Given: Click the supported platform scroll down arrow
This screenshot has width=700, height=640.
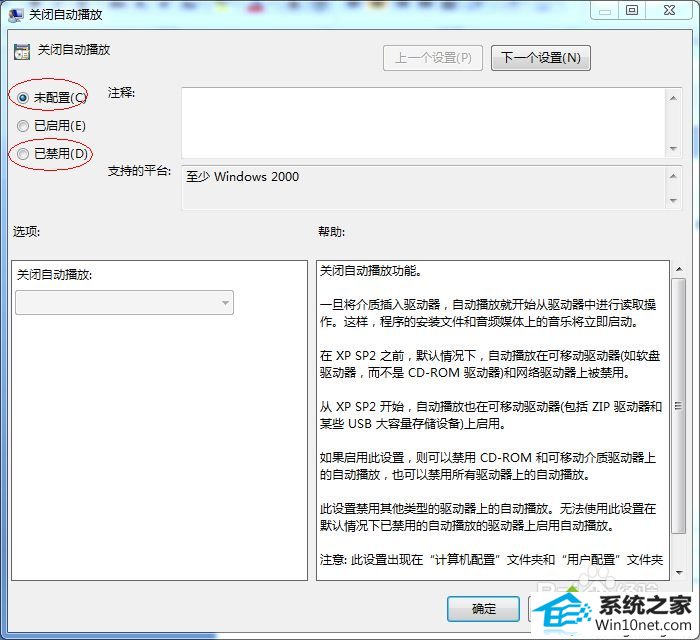Looking at the screenshot, I should 674,200.
